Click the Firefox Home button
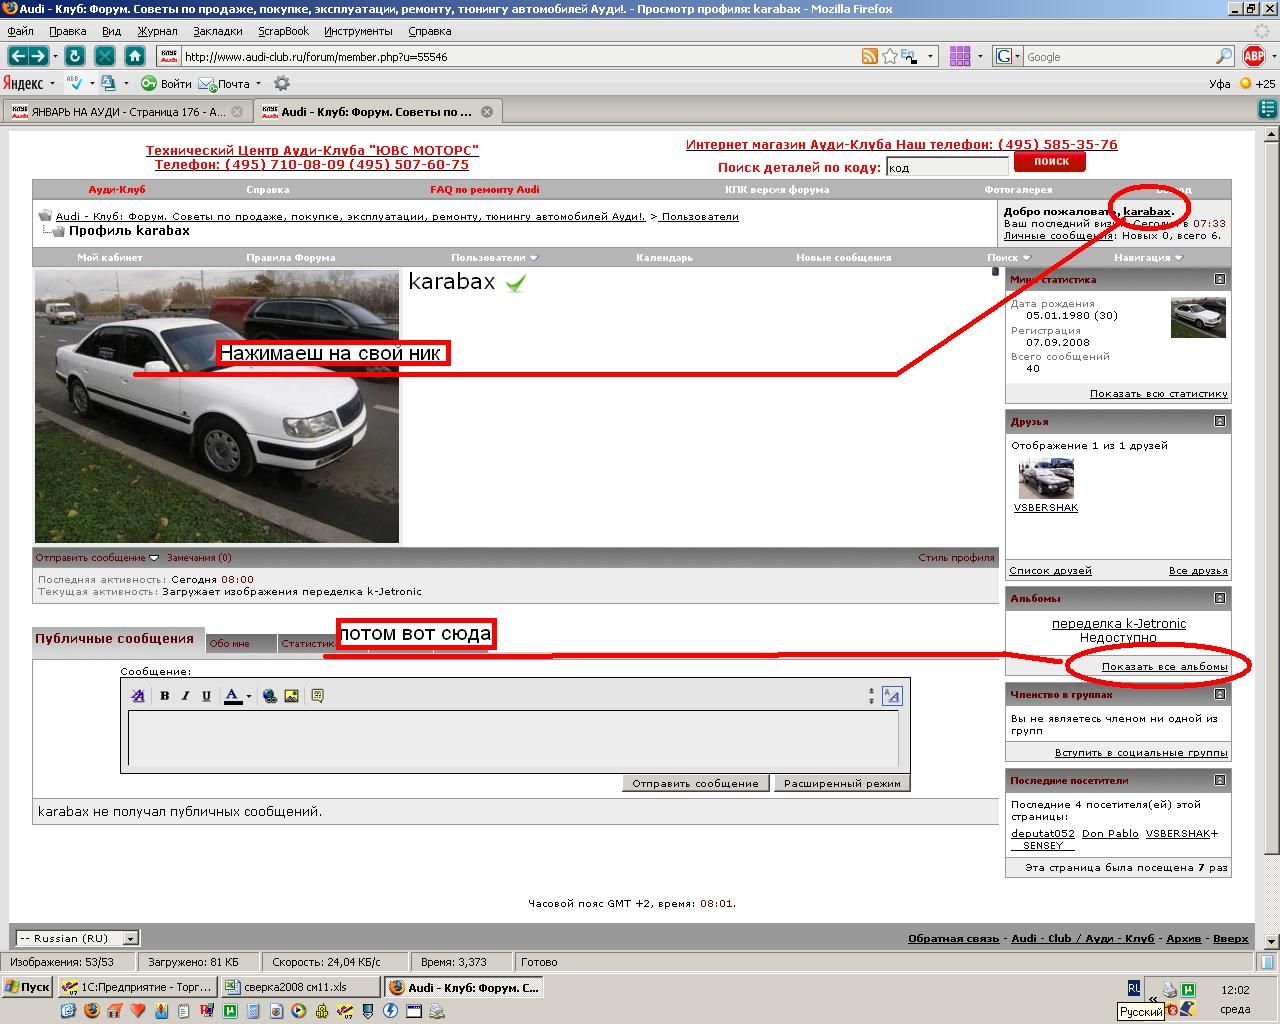1280x1024 pixels. point(134,56)
